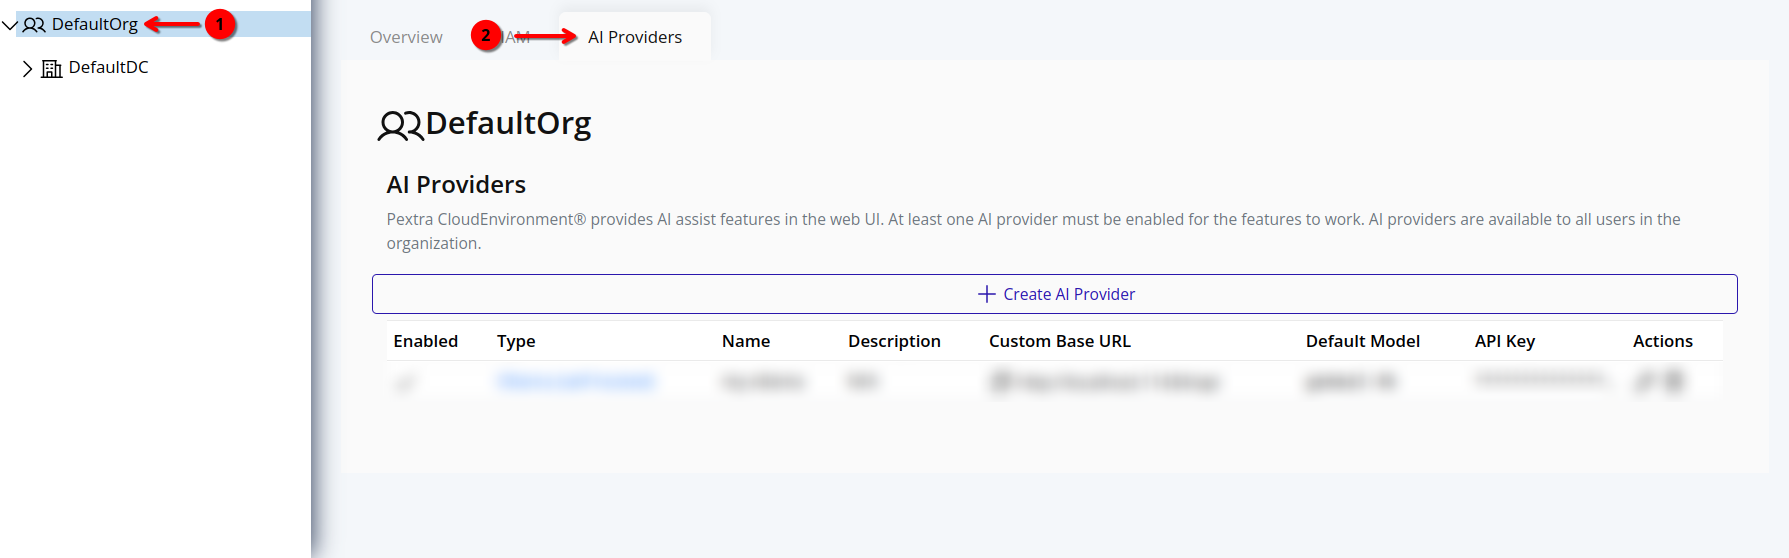Screen dimensions: 1789x558
Task: Click the Default Model column header
Action: point(1362,341)
